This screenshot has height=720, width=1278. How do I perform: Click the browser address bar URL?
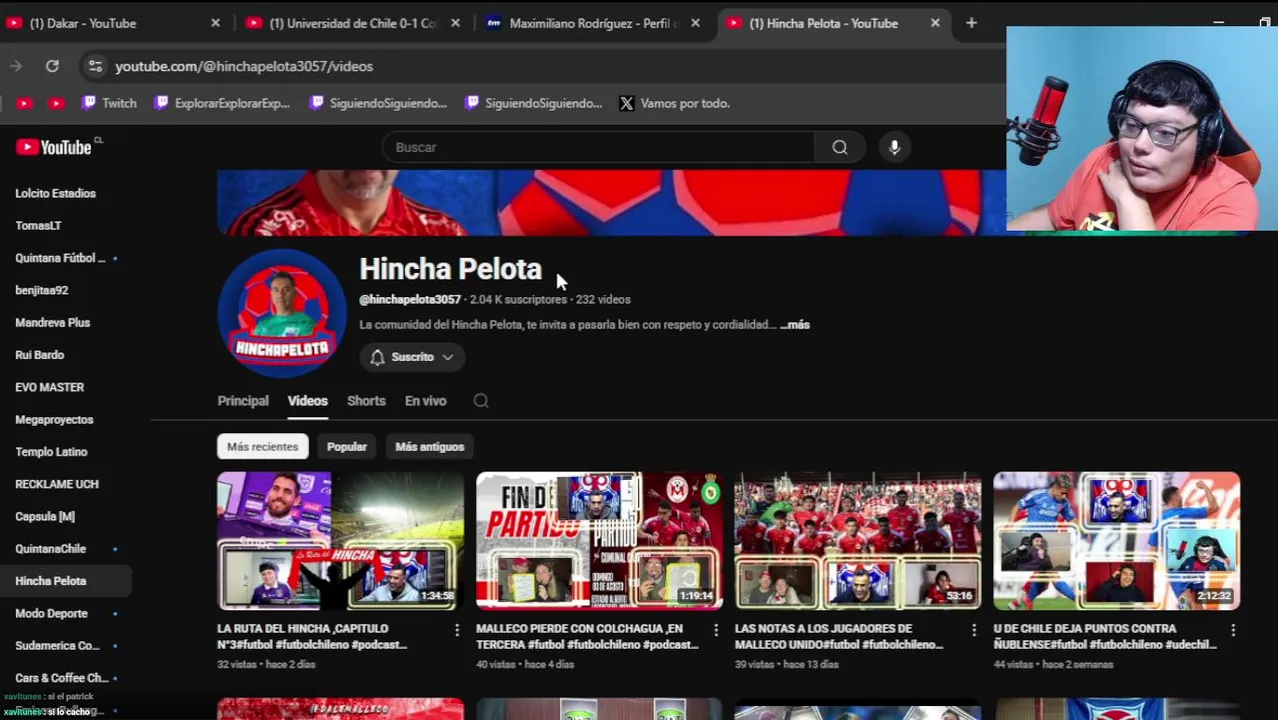[244, 66]
